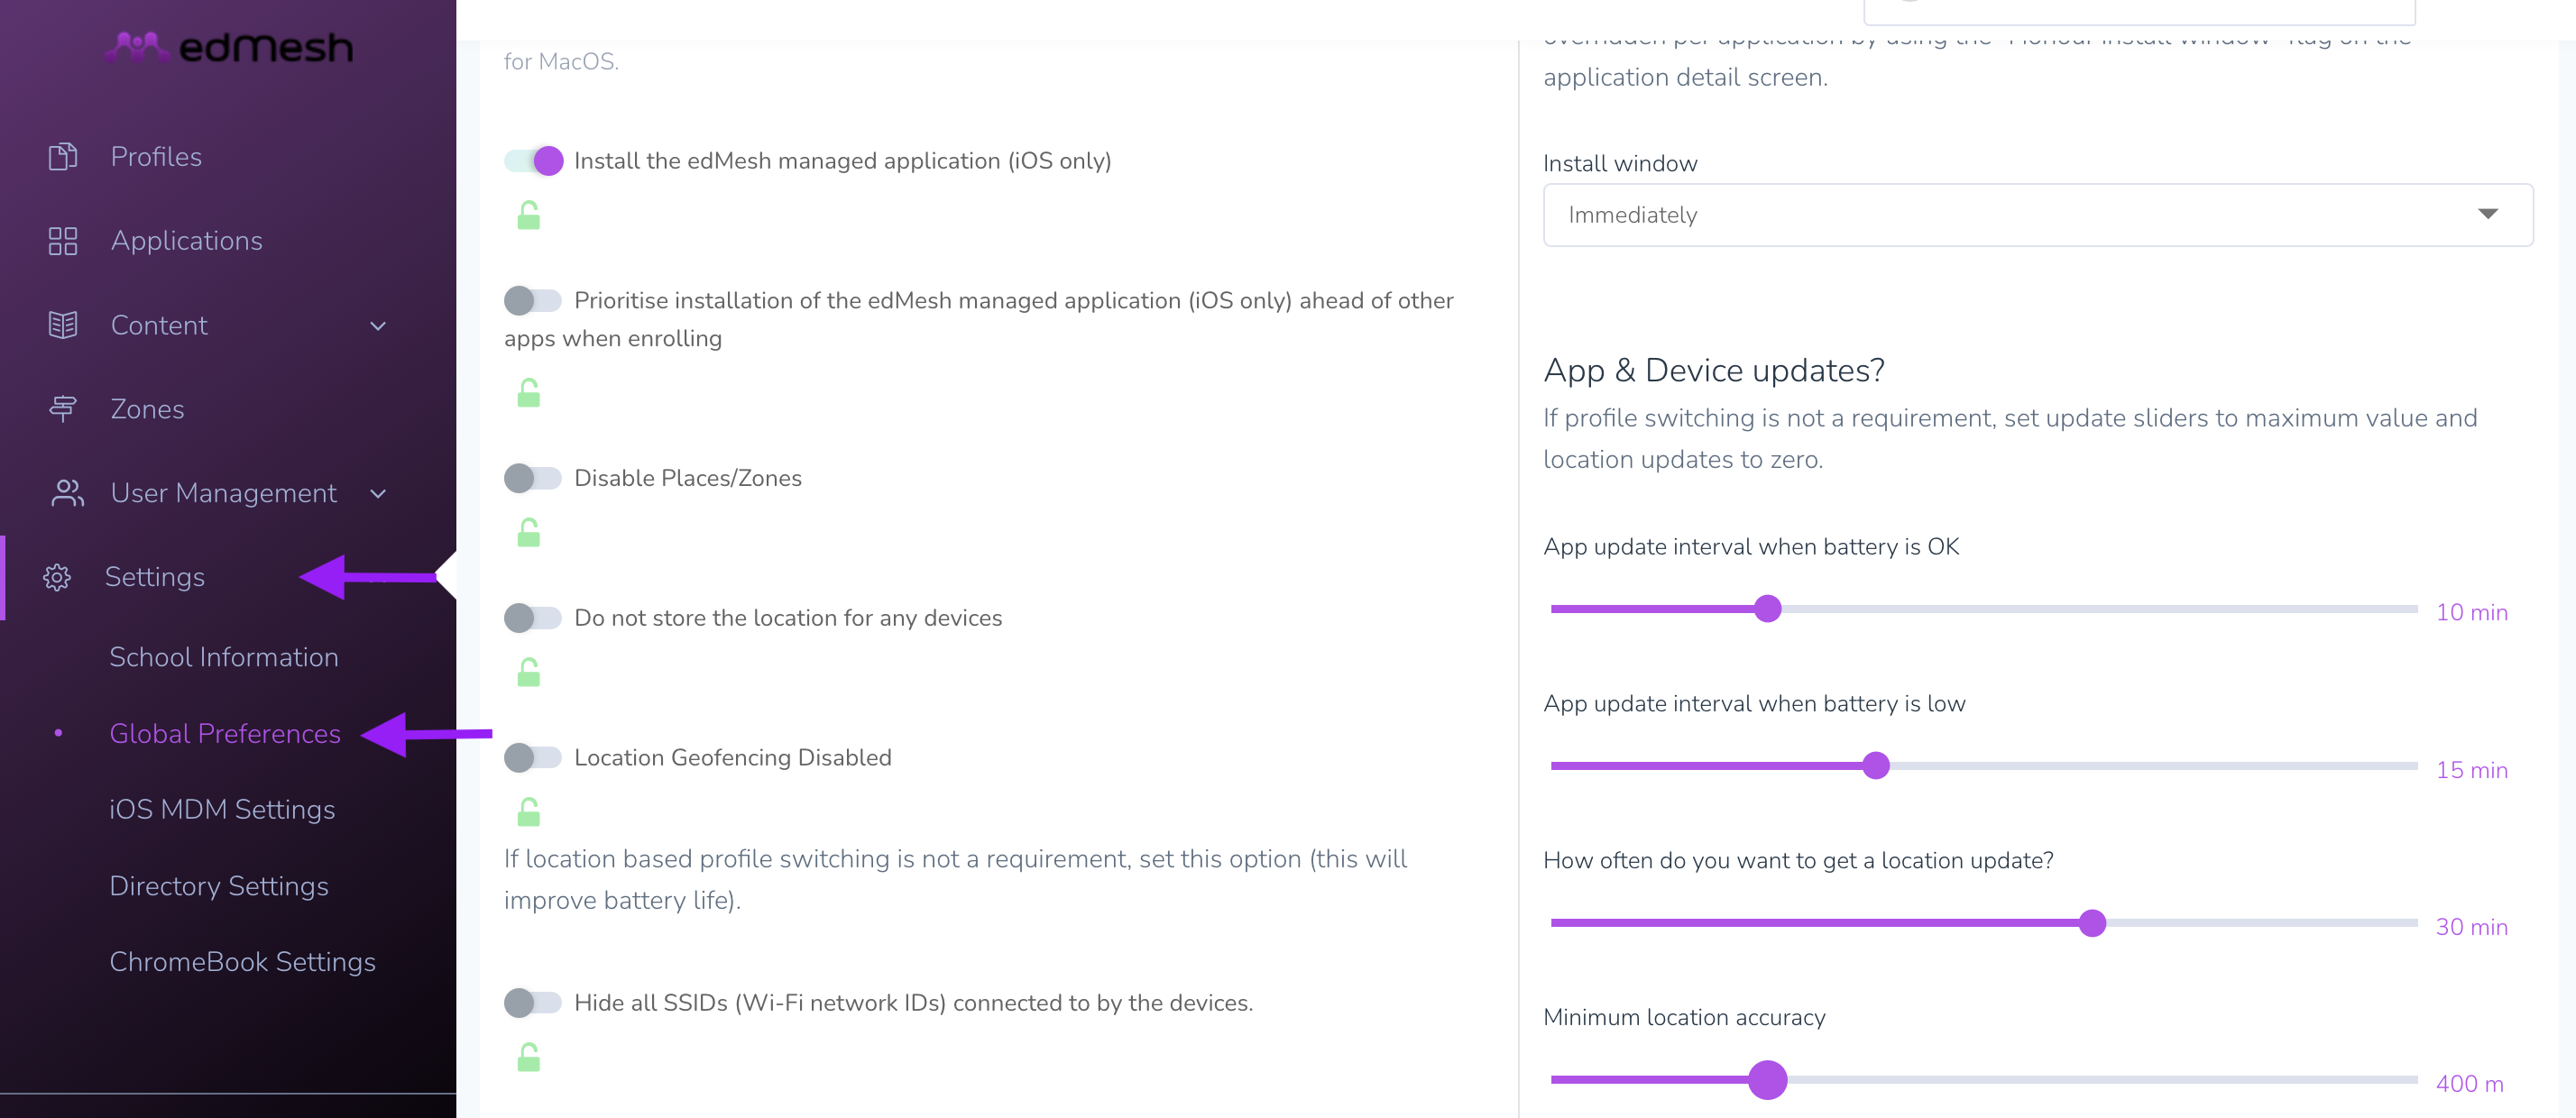This screenshot has width=2576, height=1118.
Task: Click the edMesh logo
Action: pyautogui.click(x=230, y=47)
